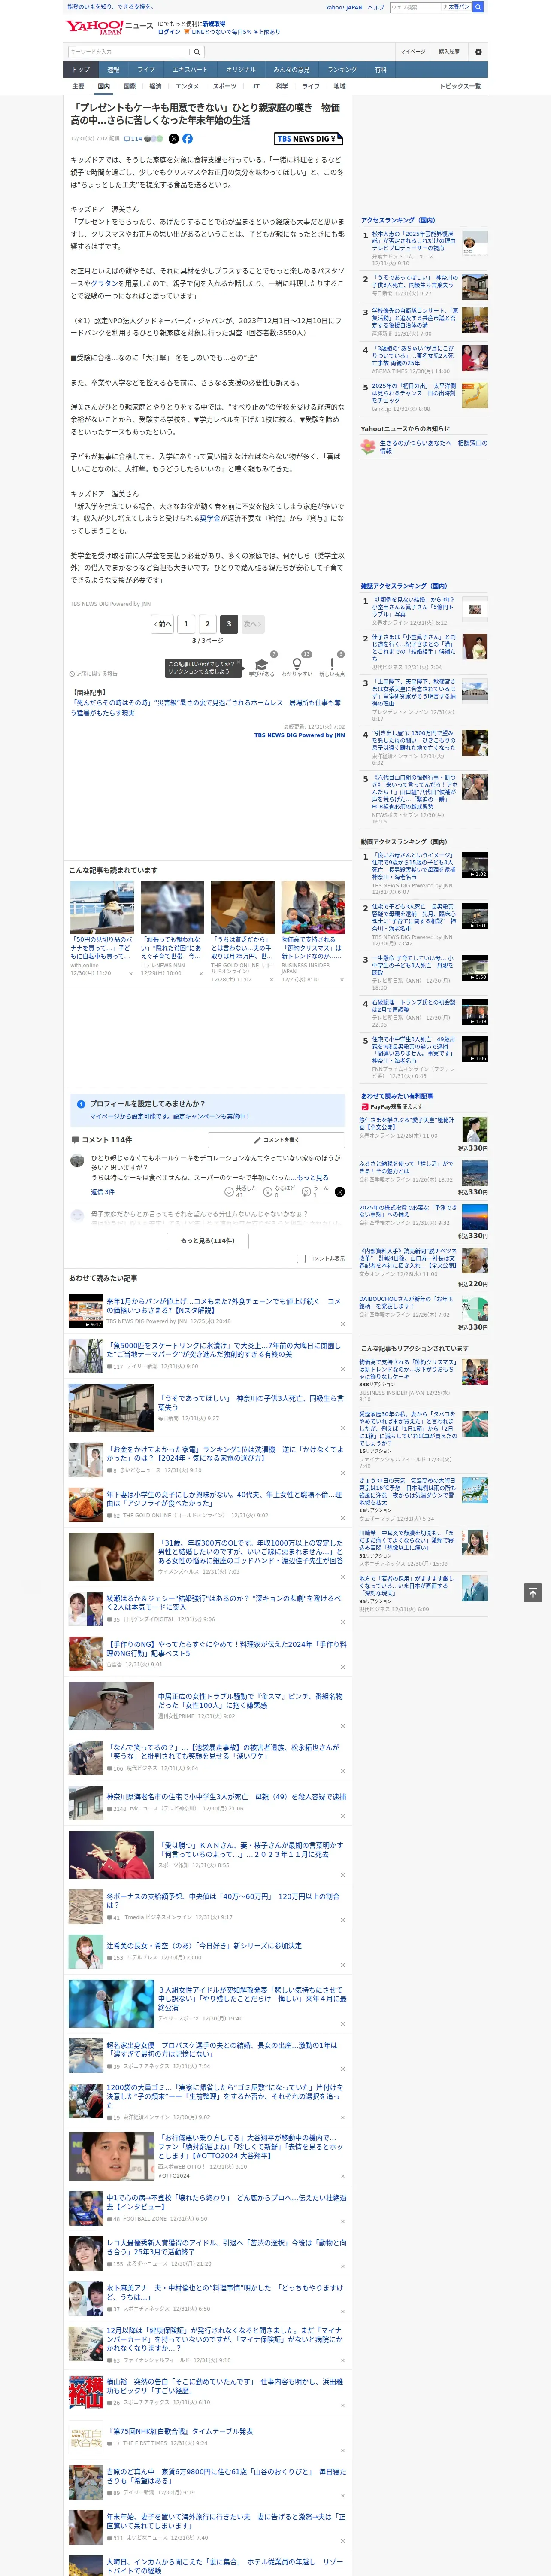Viewport: 551px width, 2576px height.
Task: Click なるほど reaction on first comment
Action: tap(279, 1191)
